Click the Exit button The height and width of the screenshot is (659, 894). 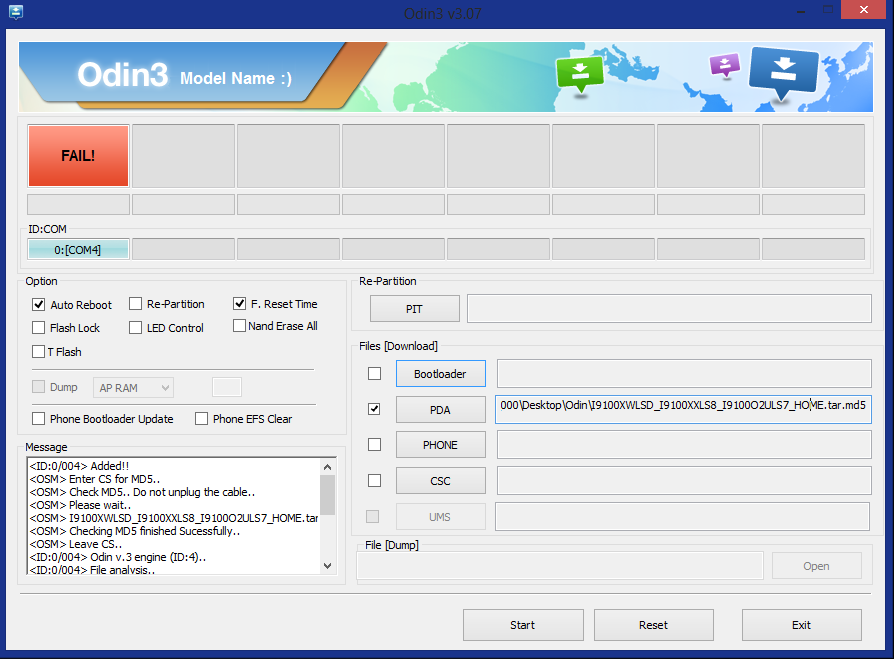pyautogui.click(x=802, y=625)
